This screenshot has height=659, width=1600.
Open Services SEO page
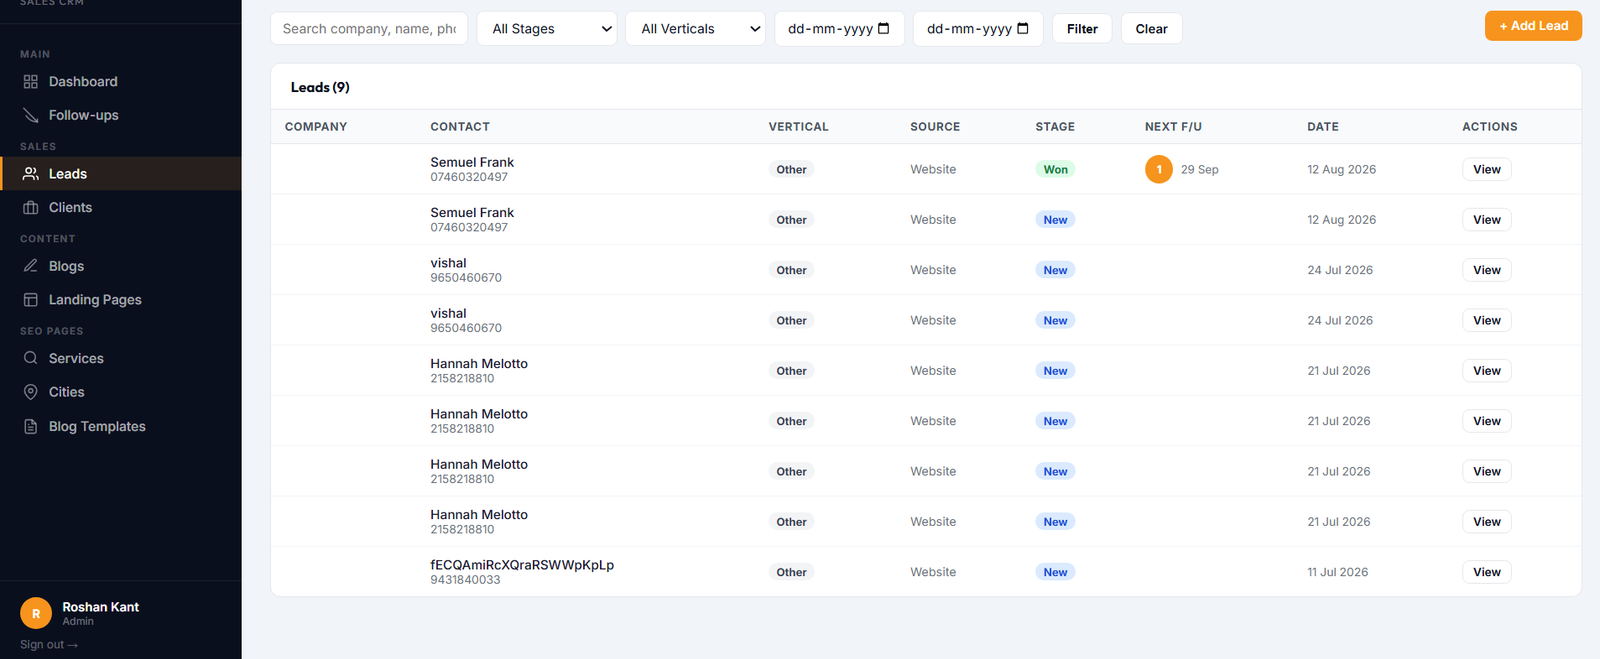tap(120, 358)
